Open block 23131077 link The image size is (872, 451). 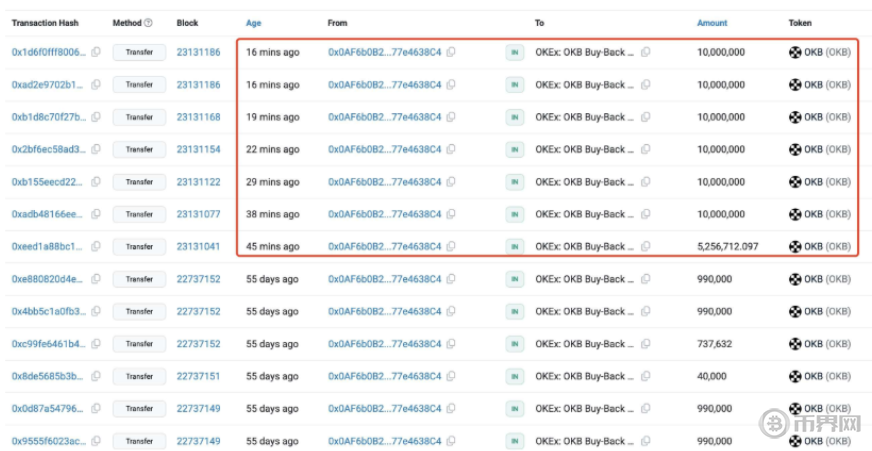point(199,214)
